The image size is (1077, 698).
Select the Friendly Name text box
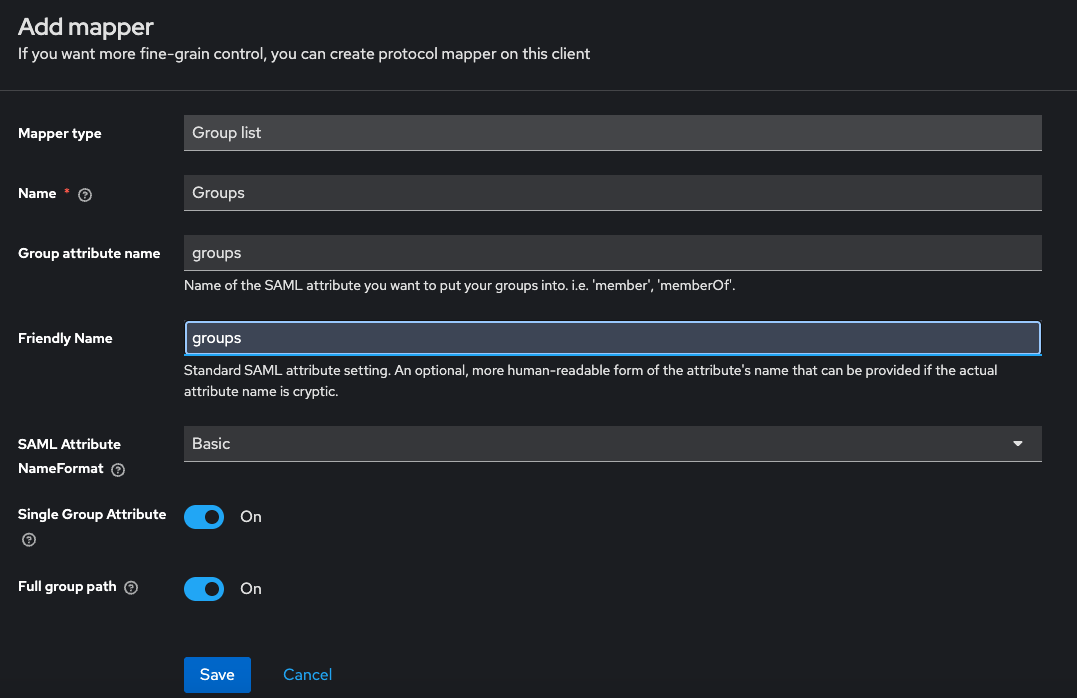pos(612,338)
